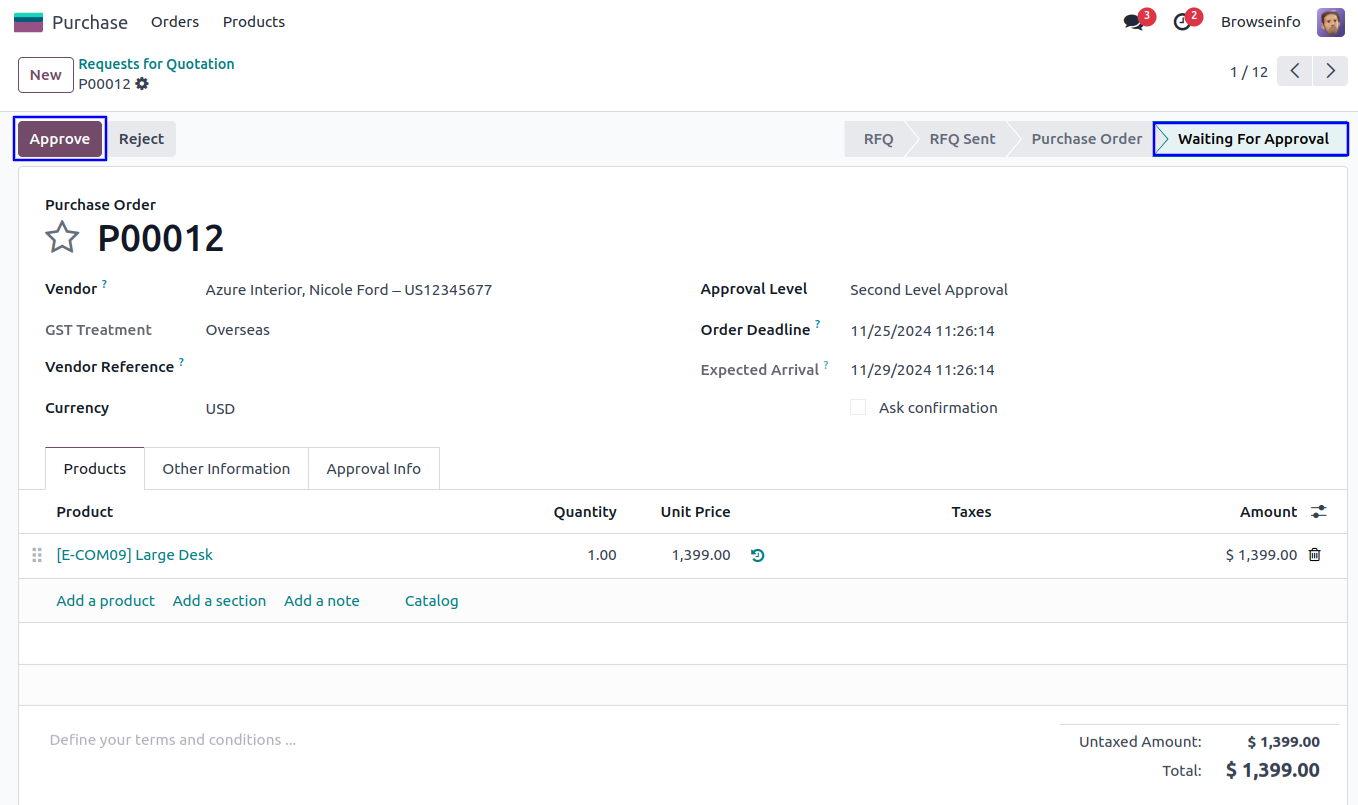The height and width of the screenshot is (805, 1358).
Task: Go to the previous record arrow
Action: pyautogui.click(x=1294, y=71)
